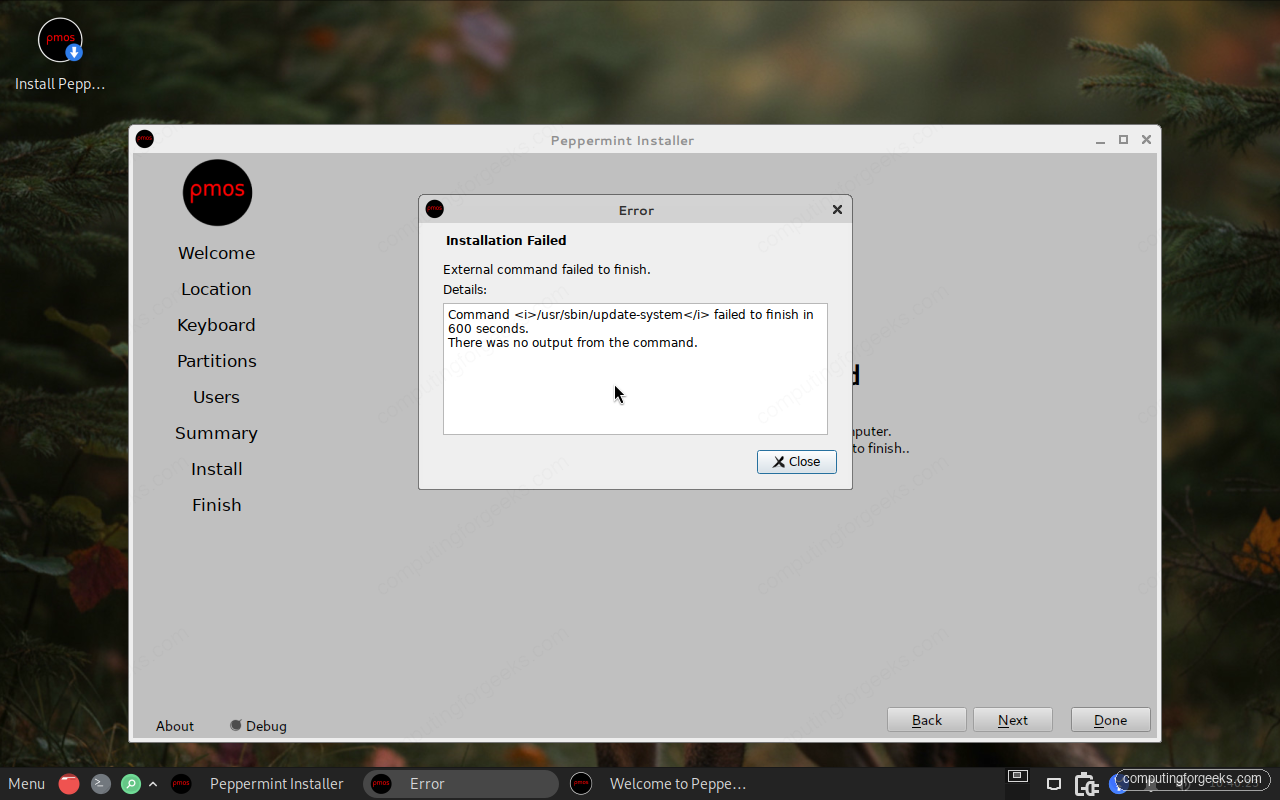Click the Installation Failed heading text
The image size is (1280, 800).
(506, 240)
